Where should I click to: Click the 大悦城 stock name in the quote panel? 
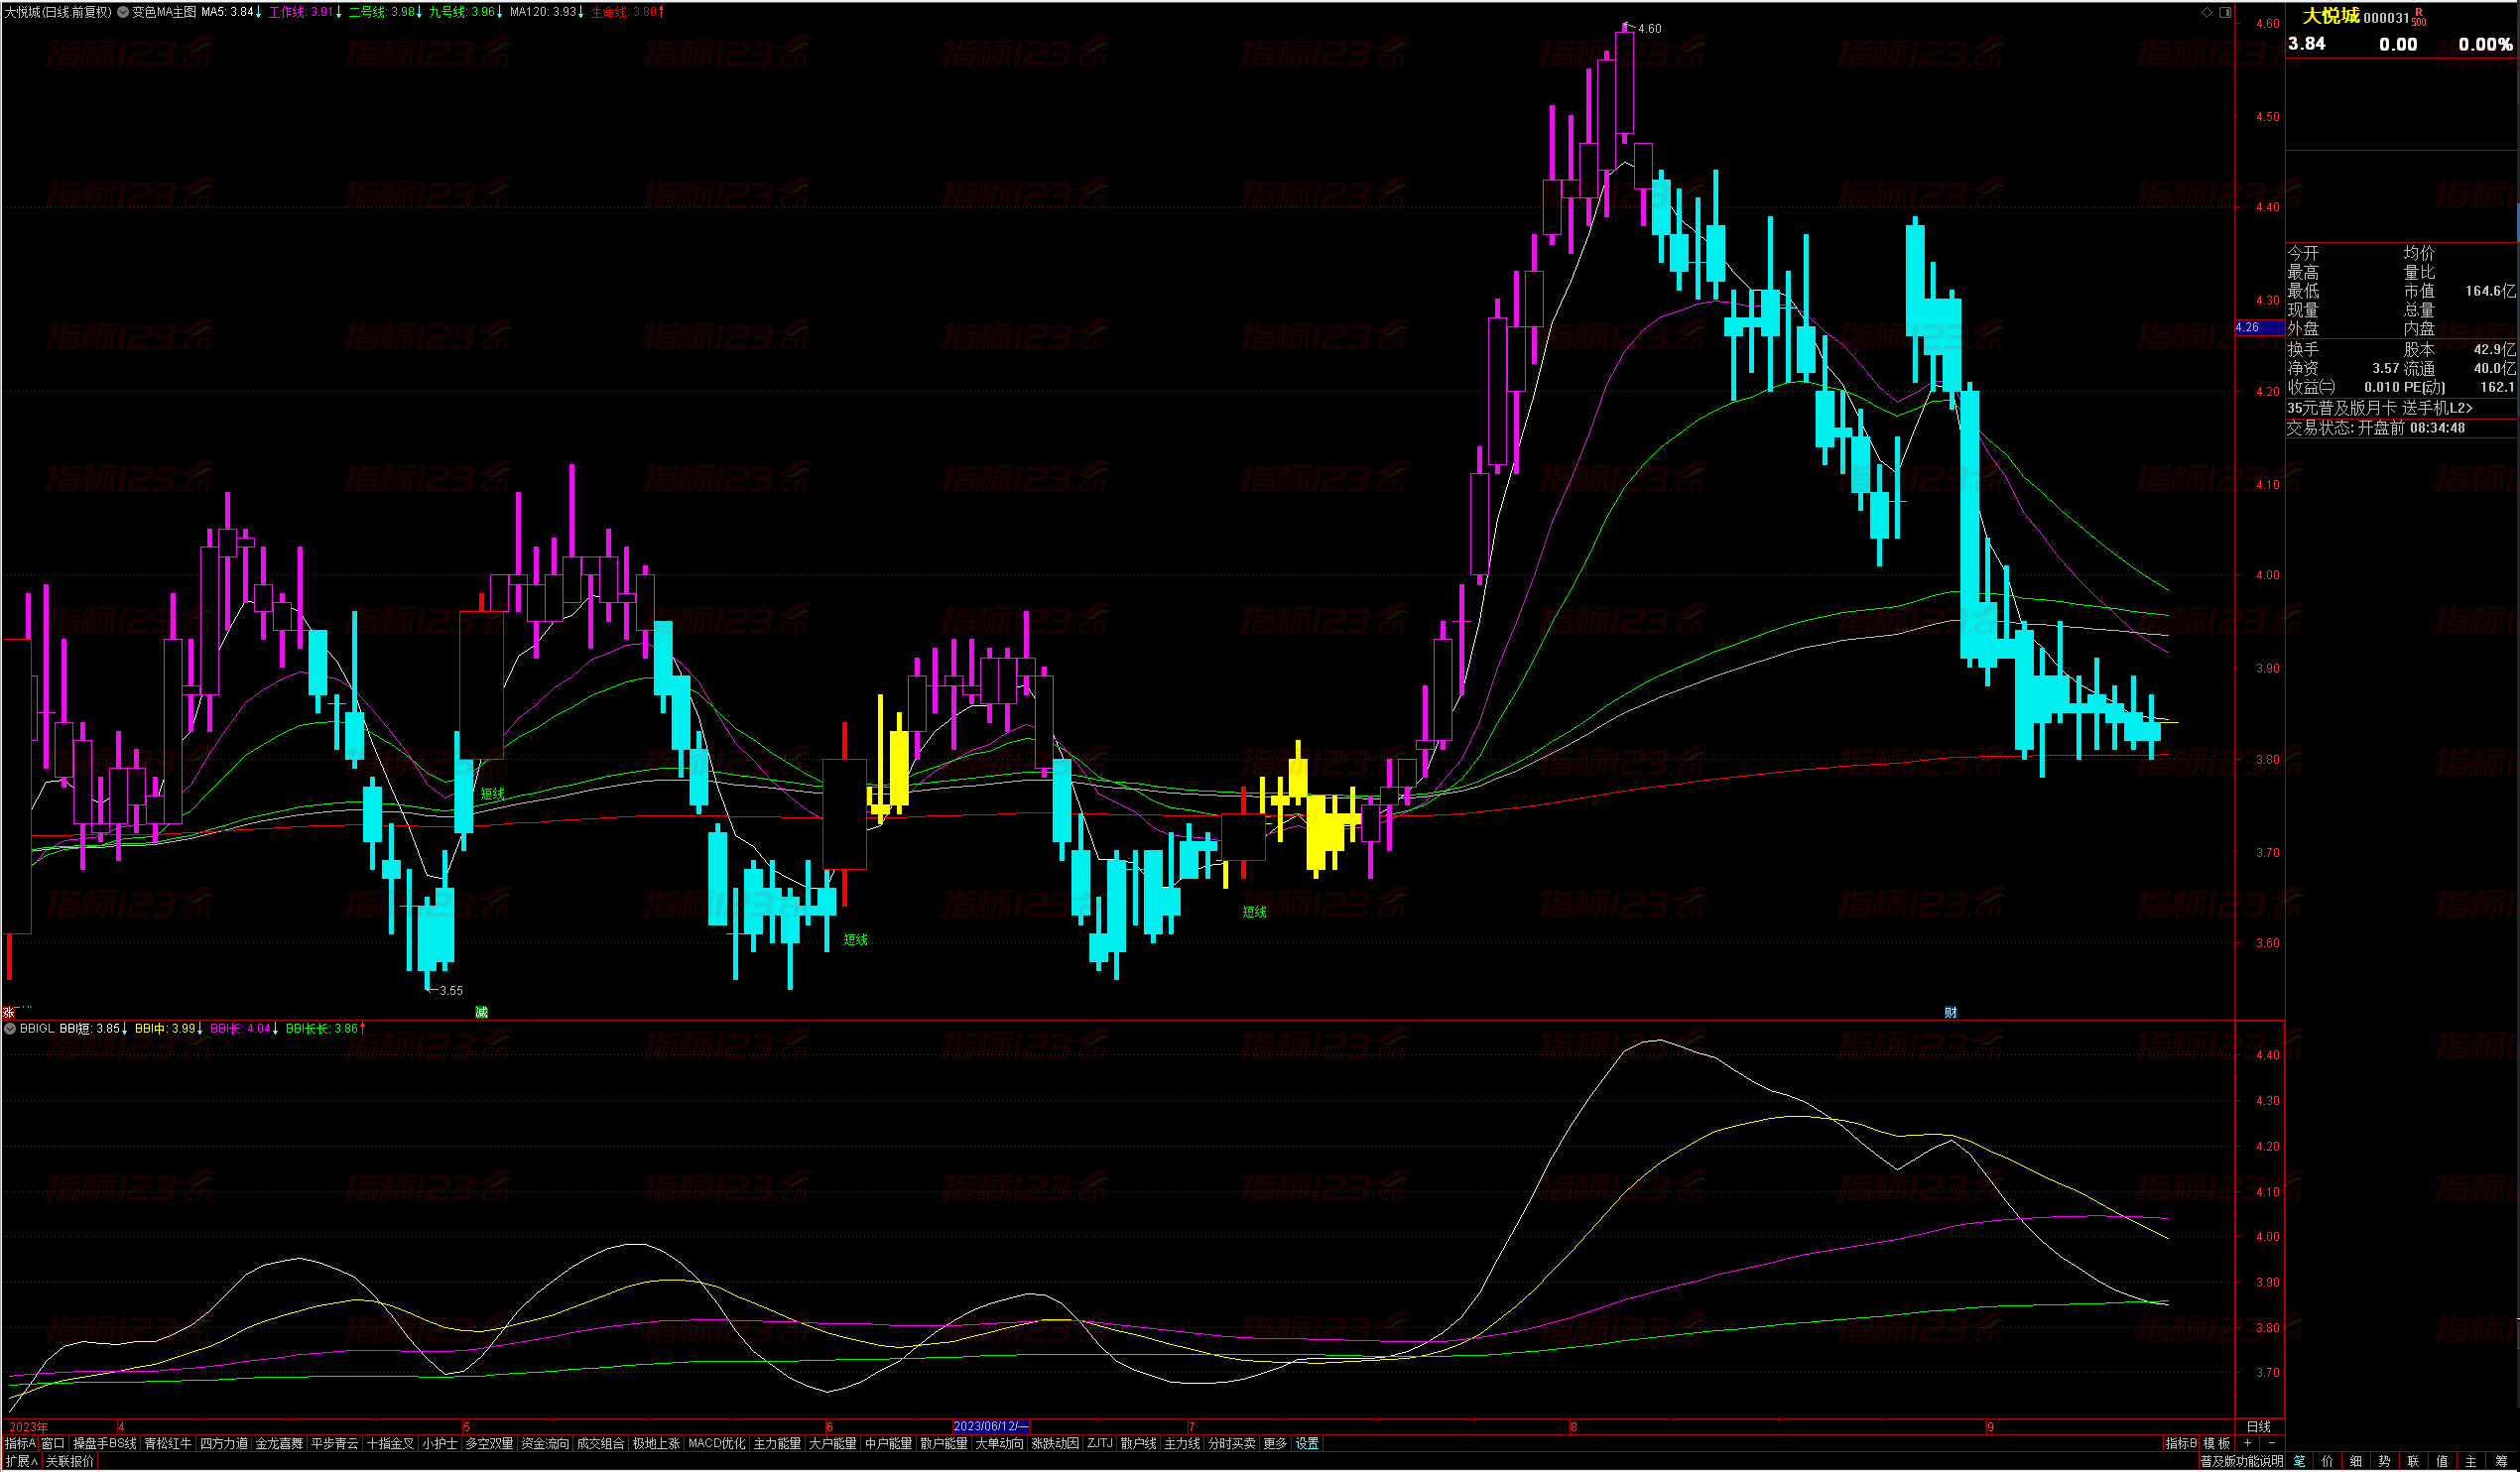[x=2331, y=15]
